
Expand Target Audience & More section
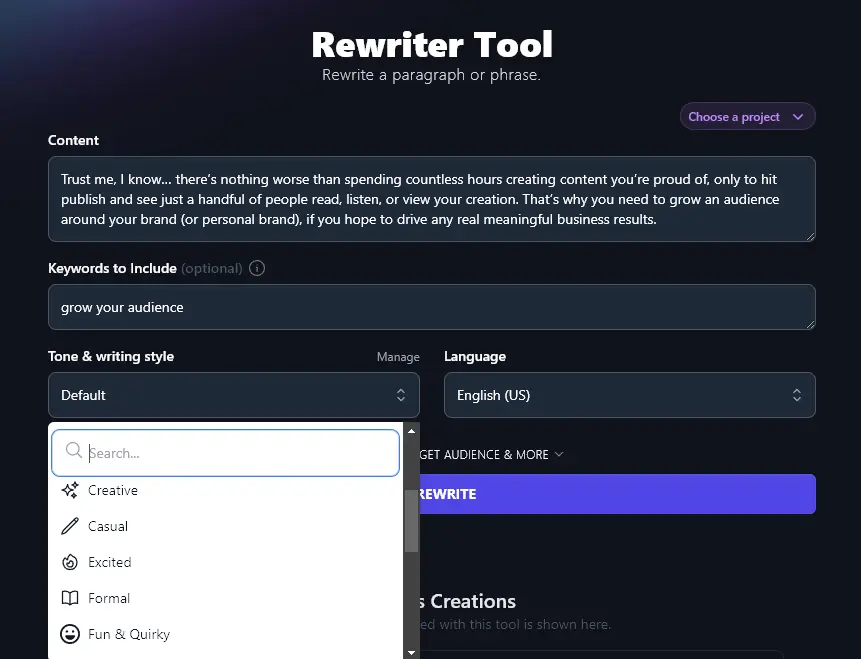click(490, 454)
